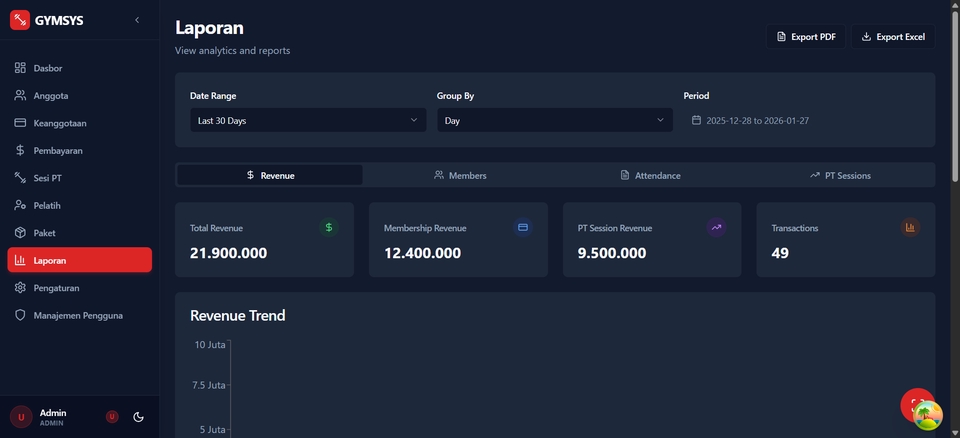The image size is (960, 438).
Task: Click the Keanggotaan card icon
Action: tap(20, 123)
